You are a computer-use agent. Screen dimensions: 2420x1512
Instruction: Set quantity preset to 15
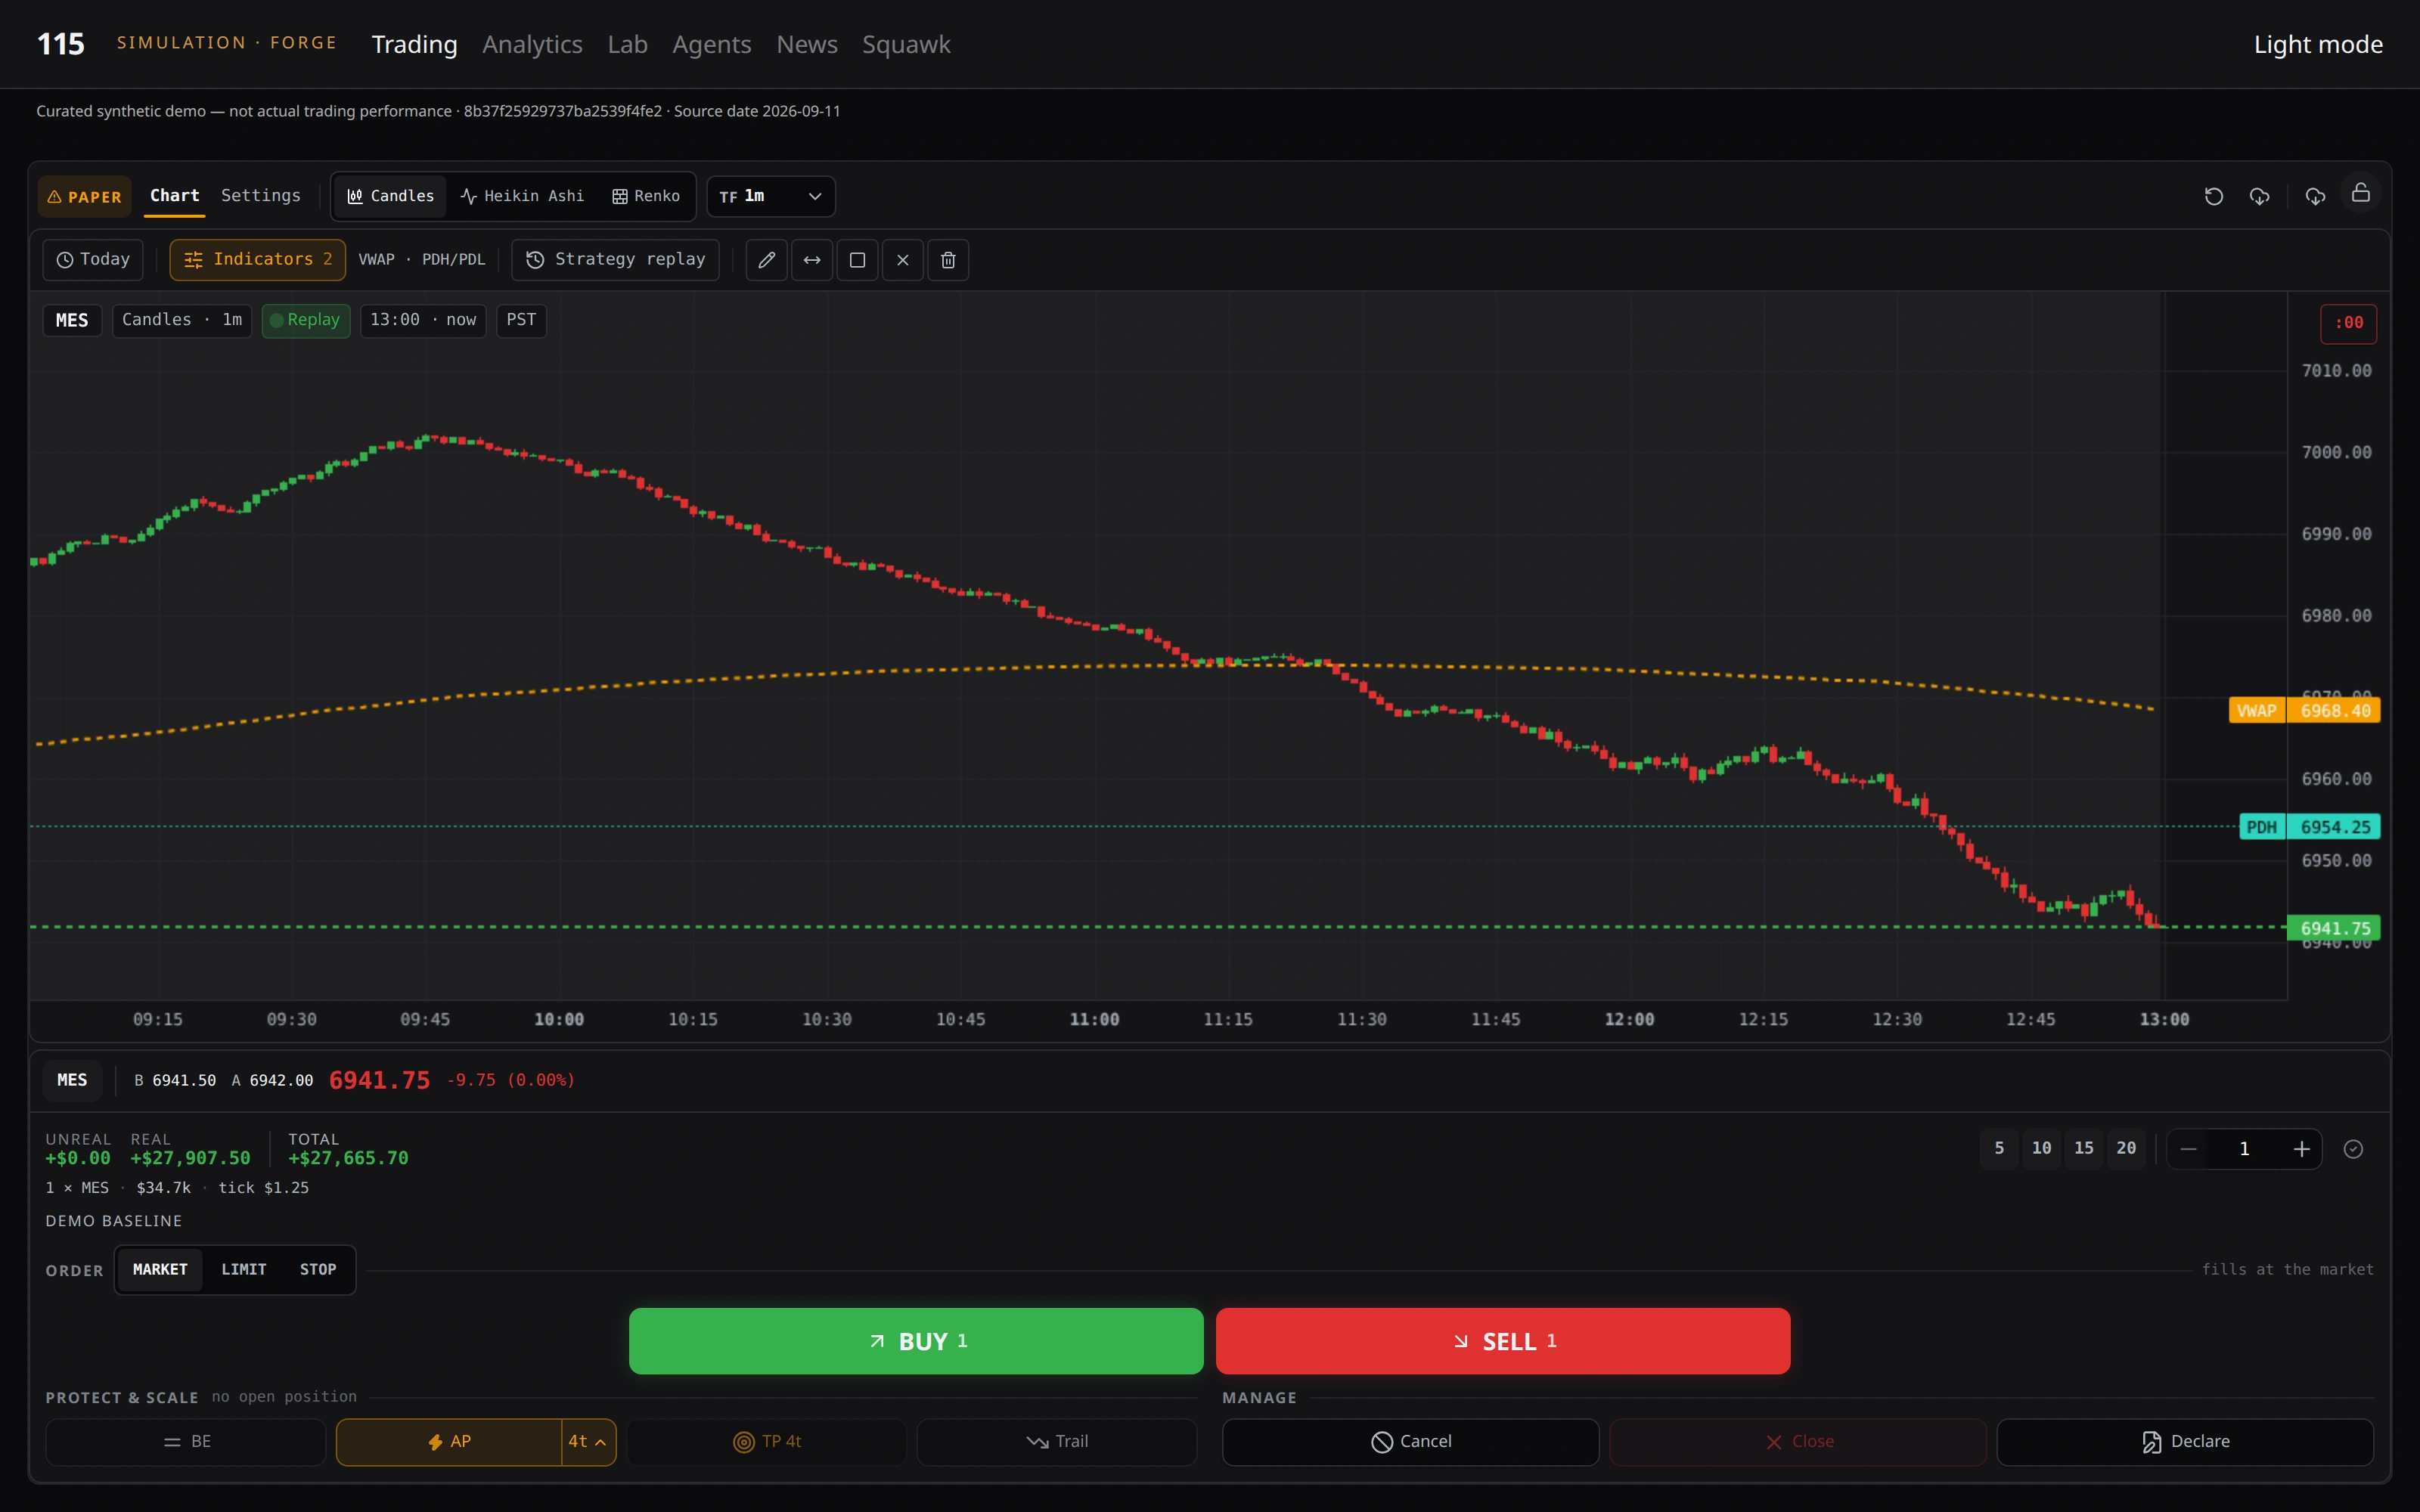2084,1148
